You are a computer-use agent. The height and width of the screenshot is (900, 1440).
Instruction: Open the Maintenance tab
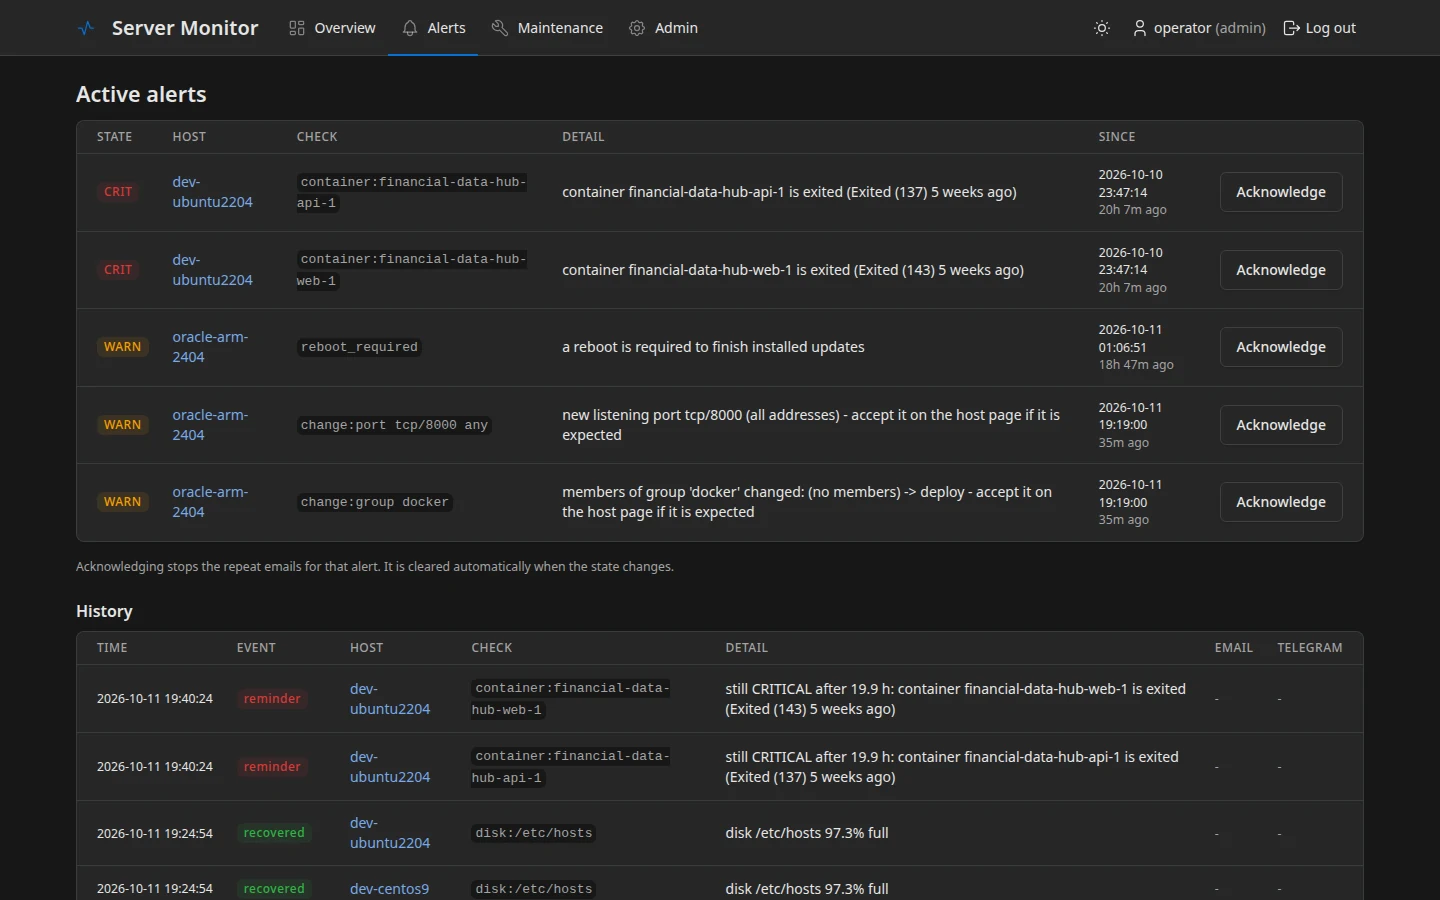tap(547, 28)
